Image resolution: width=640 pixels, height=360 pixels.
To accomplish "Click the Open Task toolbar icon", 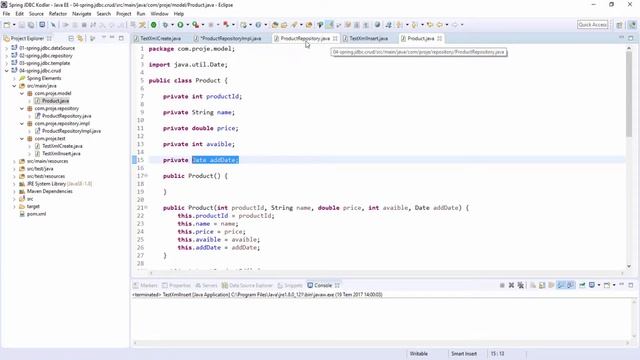I will coord(284,25).
